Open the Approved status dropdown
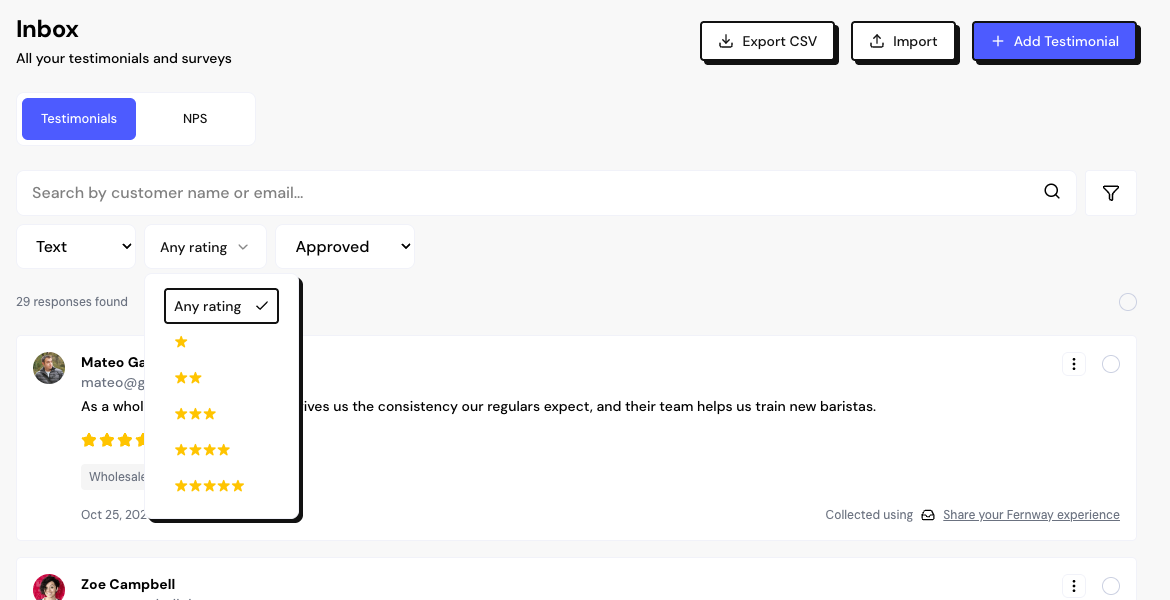This screenshot has height=600, width=1170. [x=345, y=247]
